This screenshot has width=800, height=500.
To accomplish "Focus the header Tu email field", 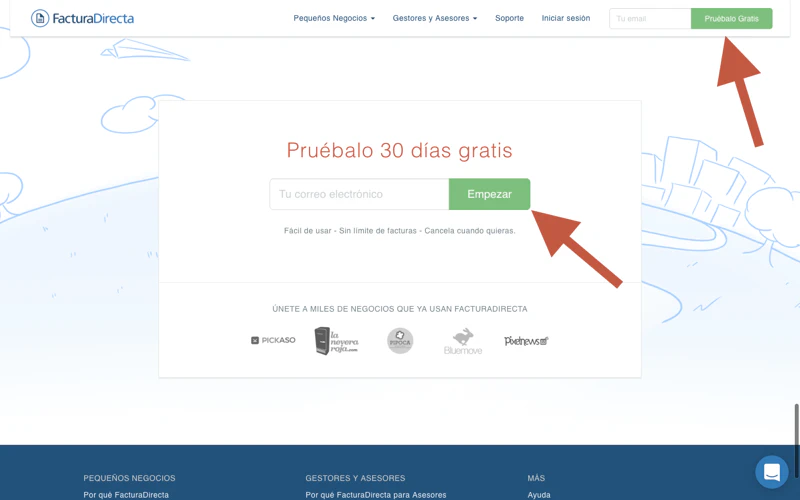I will (649, 18).
